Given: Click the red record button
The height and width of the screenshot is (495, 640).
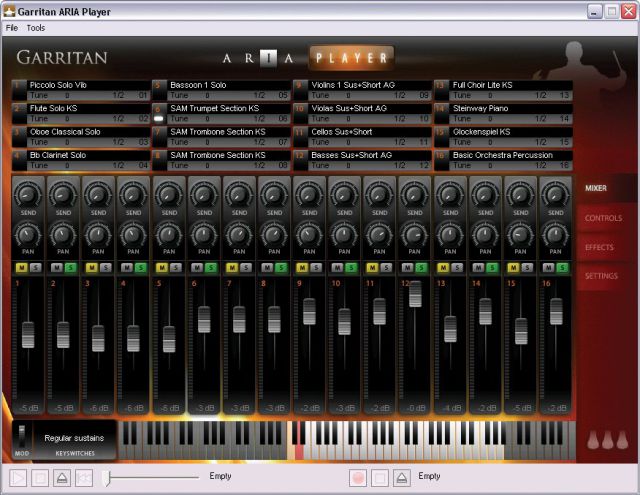Looking at the screenshot, I should click(x=358, y=477).
